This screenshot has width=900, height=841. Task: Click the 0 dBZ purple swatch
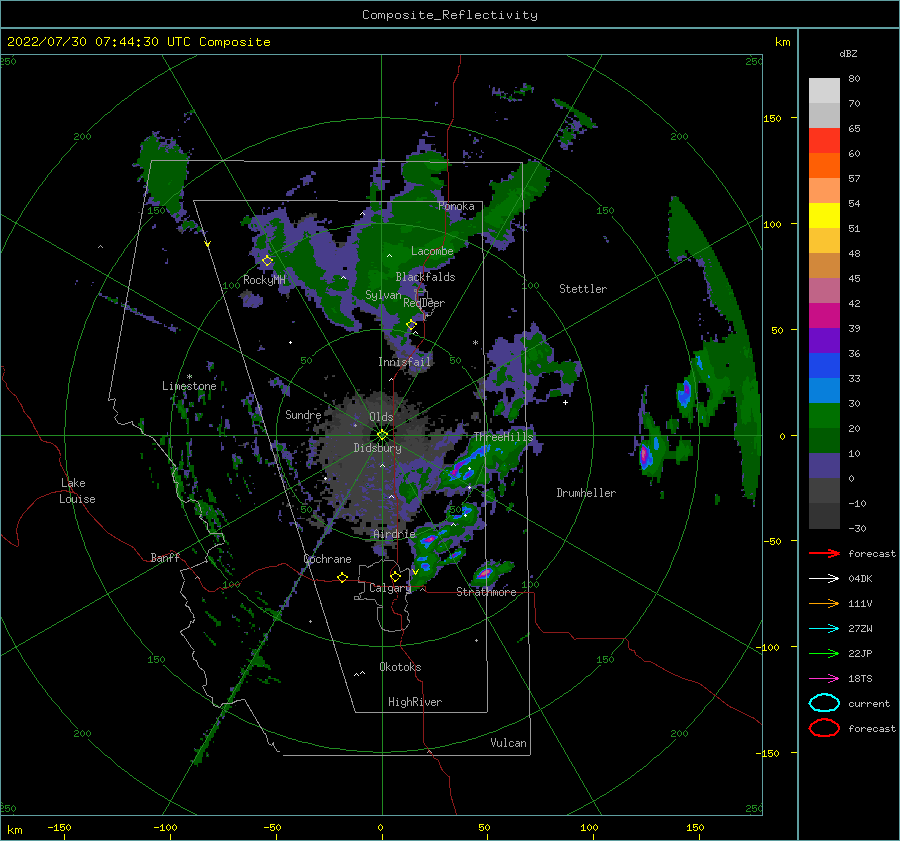point(824,466)
